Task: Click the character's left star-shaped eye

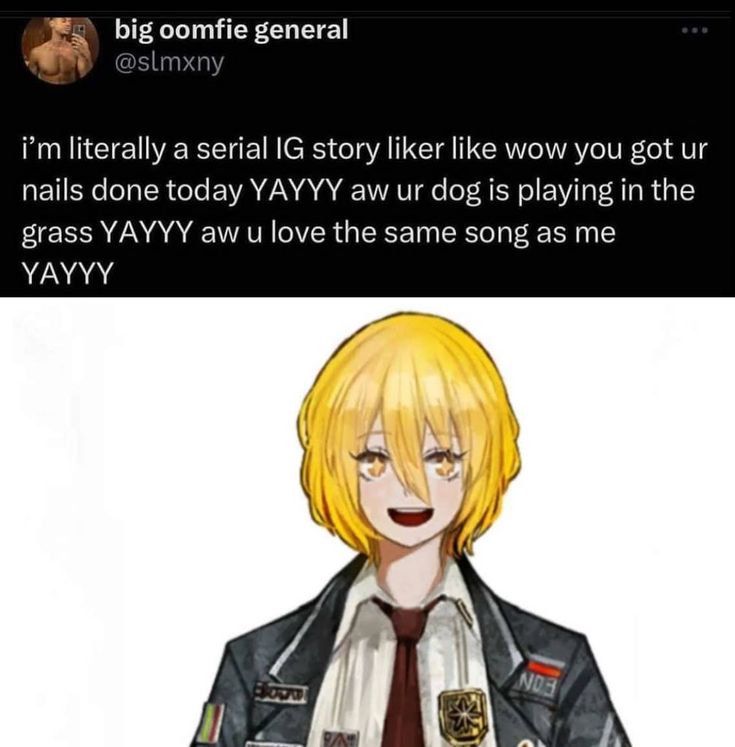Action: (375, 465)
